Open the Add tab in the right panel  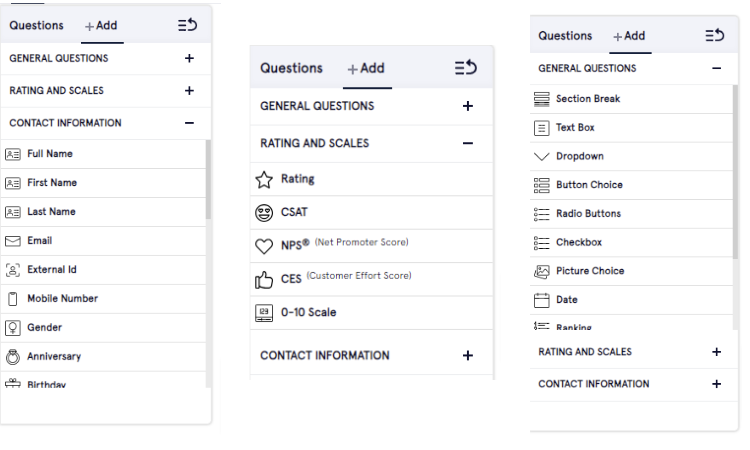pos(629,36)
